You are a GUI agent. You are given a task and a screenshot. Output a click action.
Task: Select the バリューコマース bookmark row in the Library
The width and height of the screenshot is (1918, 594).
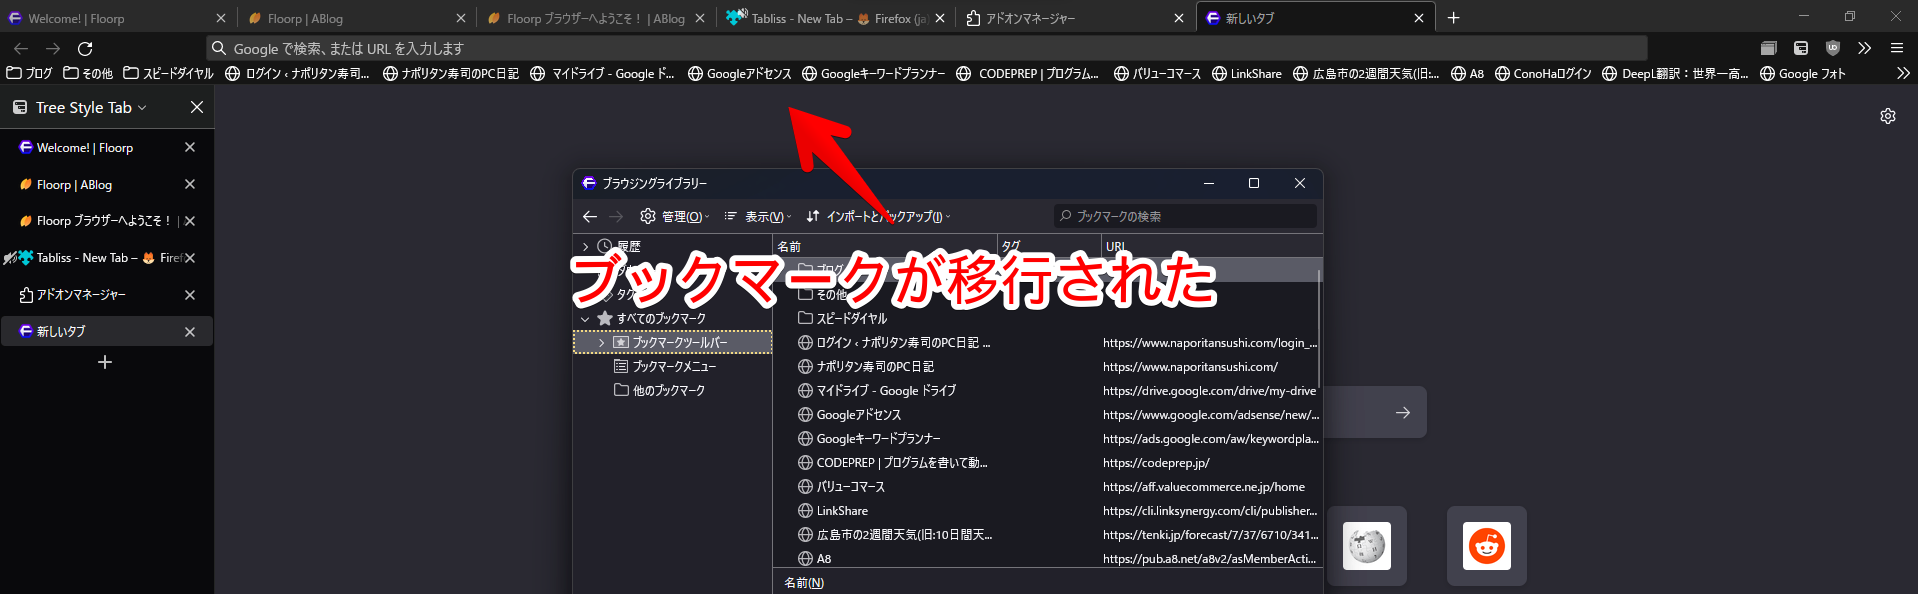pos(1047,486)
